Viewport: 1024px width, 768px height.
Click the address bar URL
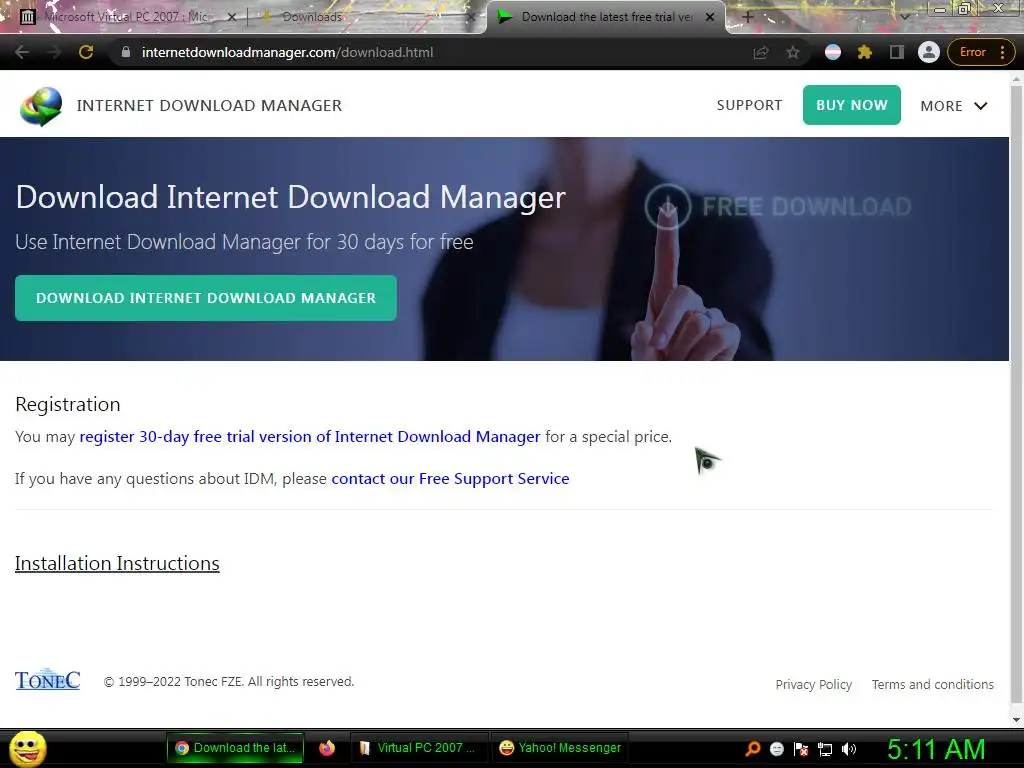pos(287,52)
